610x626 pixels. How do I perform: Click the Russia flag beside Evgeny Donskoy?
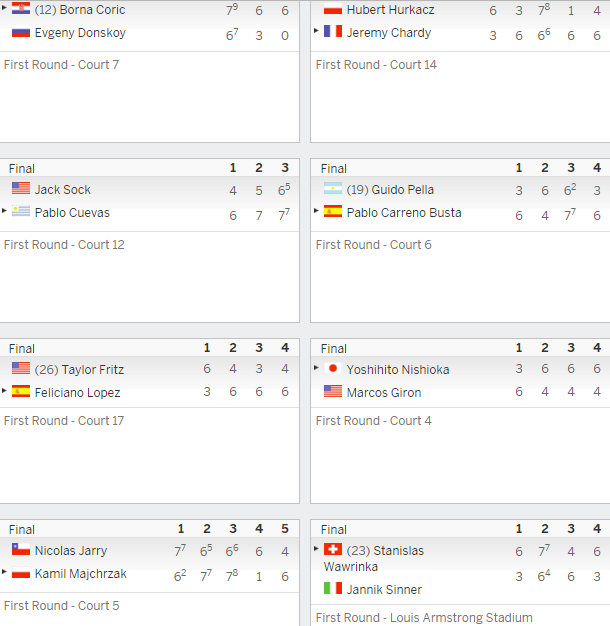click(21, 32)
